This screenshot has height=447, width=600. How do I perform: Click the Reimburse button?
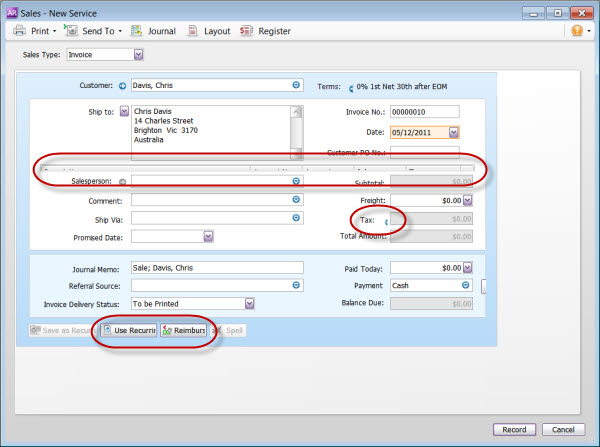[184, 330]
